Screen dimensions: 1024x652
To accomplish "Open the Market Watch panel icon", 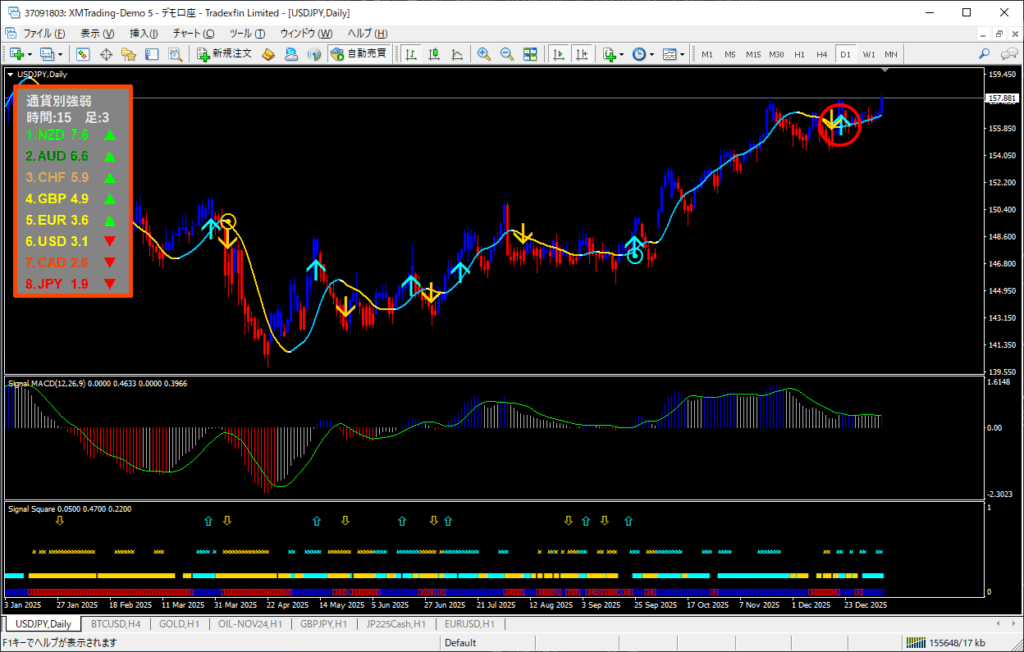I will [x=83, y=54].
